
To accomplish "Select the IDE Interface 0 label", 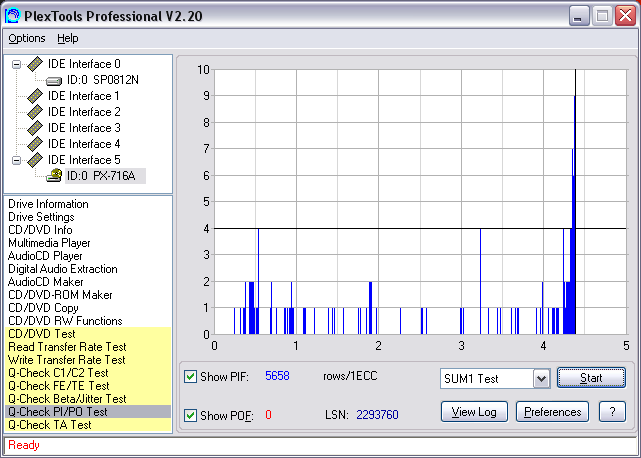I will (84, 64).
